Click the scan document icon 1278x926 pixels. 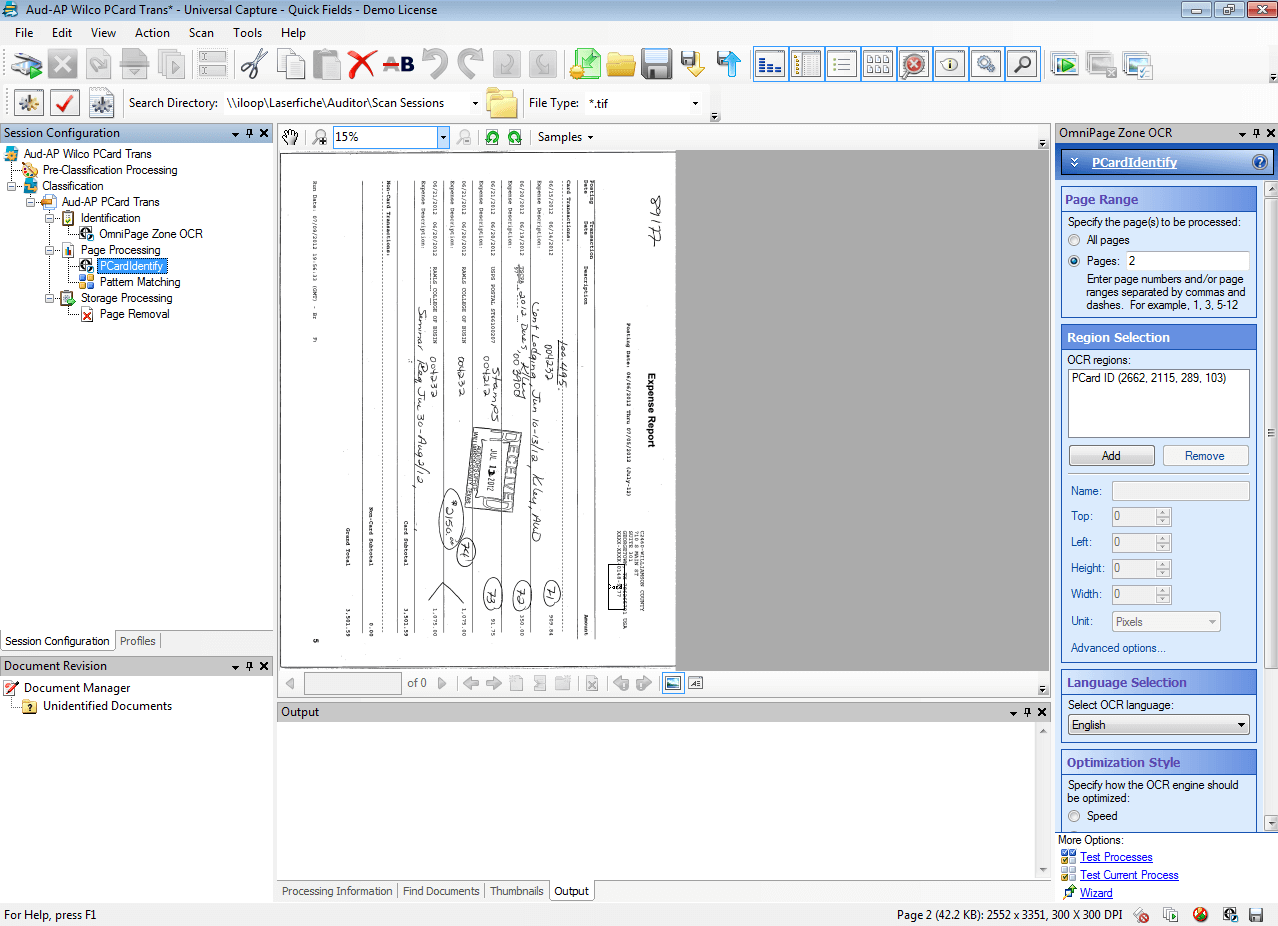[x=27, y=65]
